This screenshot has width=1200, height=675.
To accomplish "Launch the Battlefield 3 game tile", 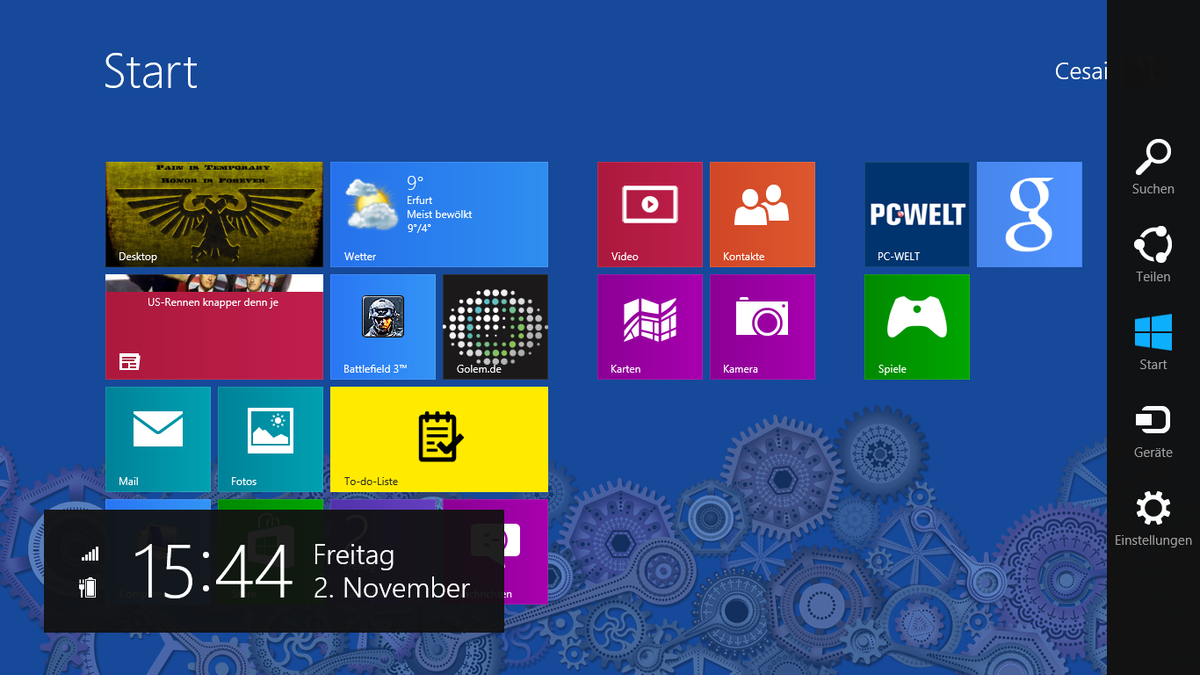I will [383, 327].
